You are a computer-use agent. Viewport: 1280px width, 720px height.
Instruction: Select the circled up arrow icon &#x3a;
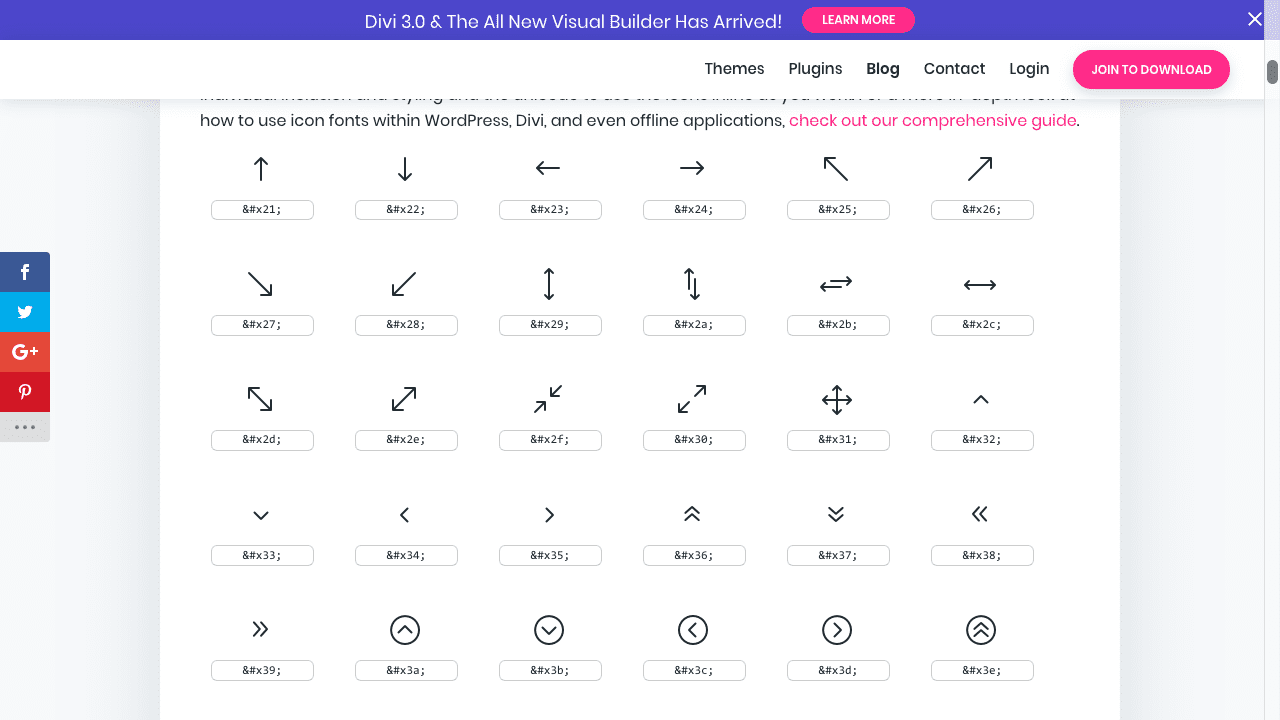coord(406,629)
